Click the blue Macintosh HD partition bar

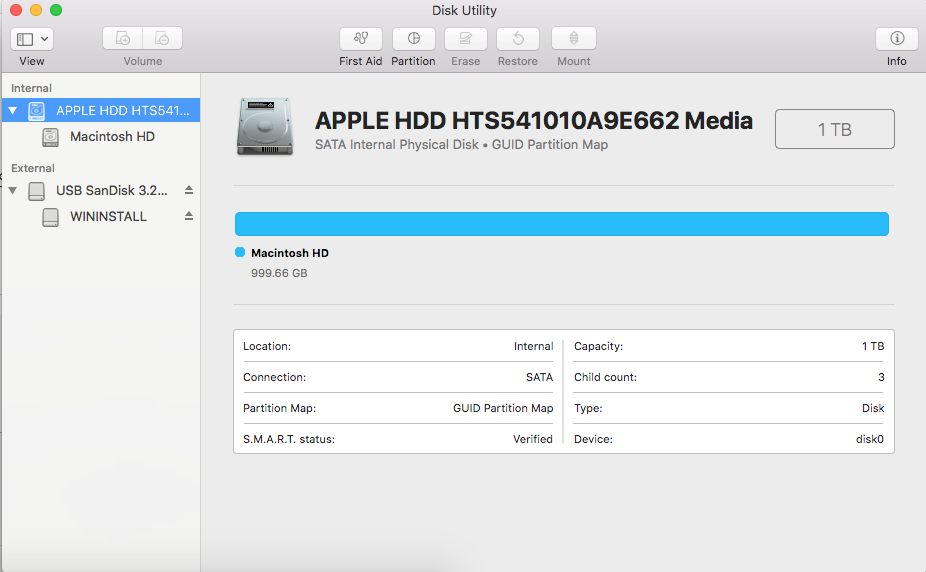562,224
